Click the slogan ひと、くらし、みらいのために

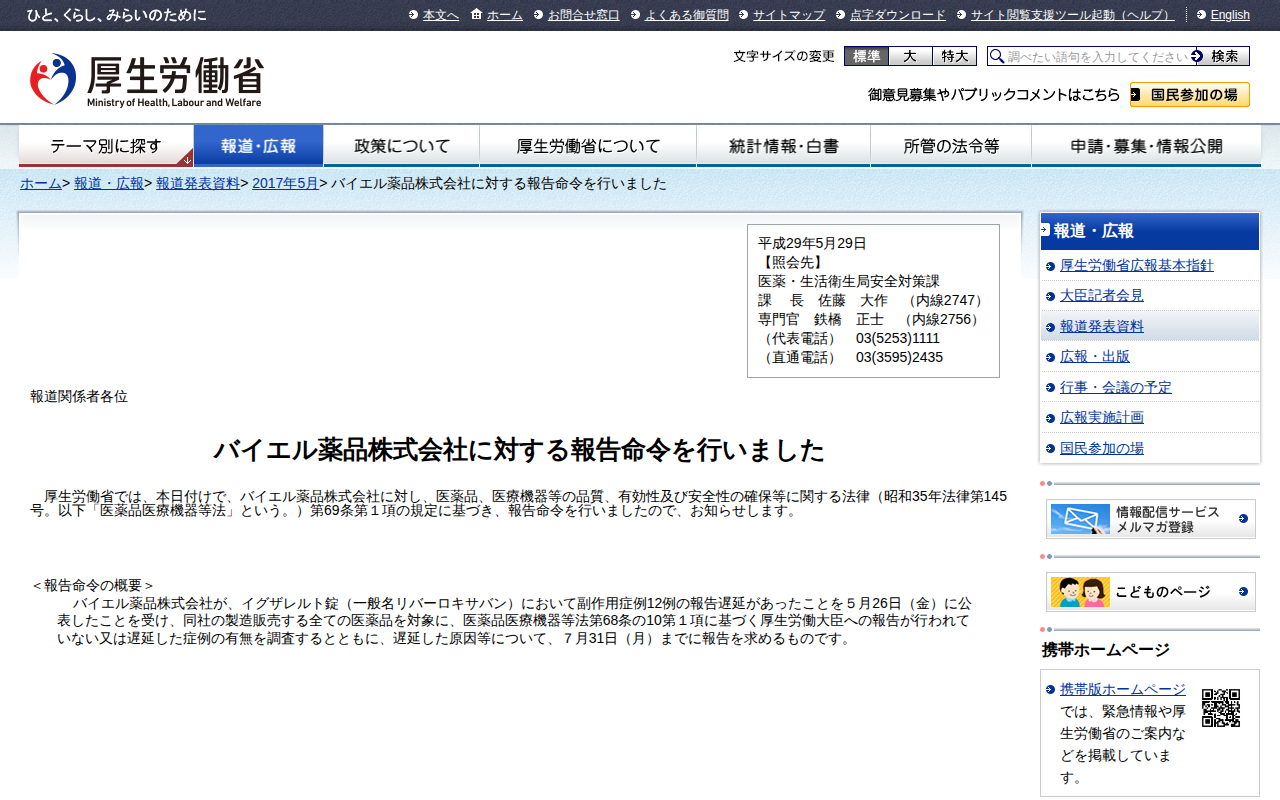[x=117, y=15]
